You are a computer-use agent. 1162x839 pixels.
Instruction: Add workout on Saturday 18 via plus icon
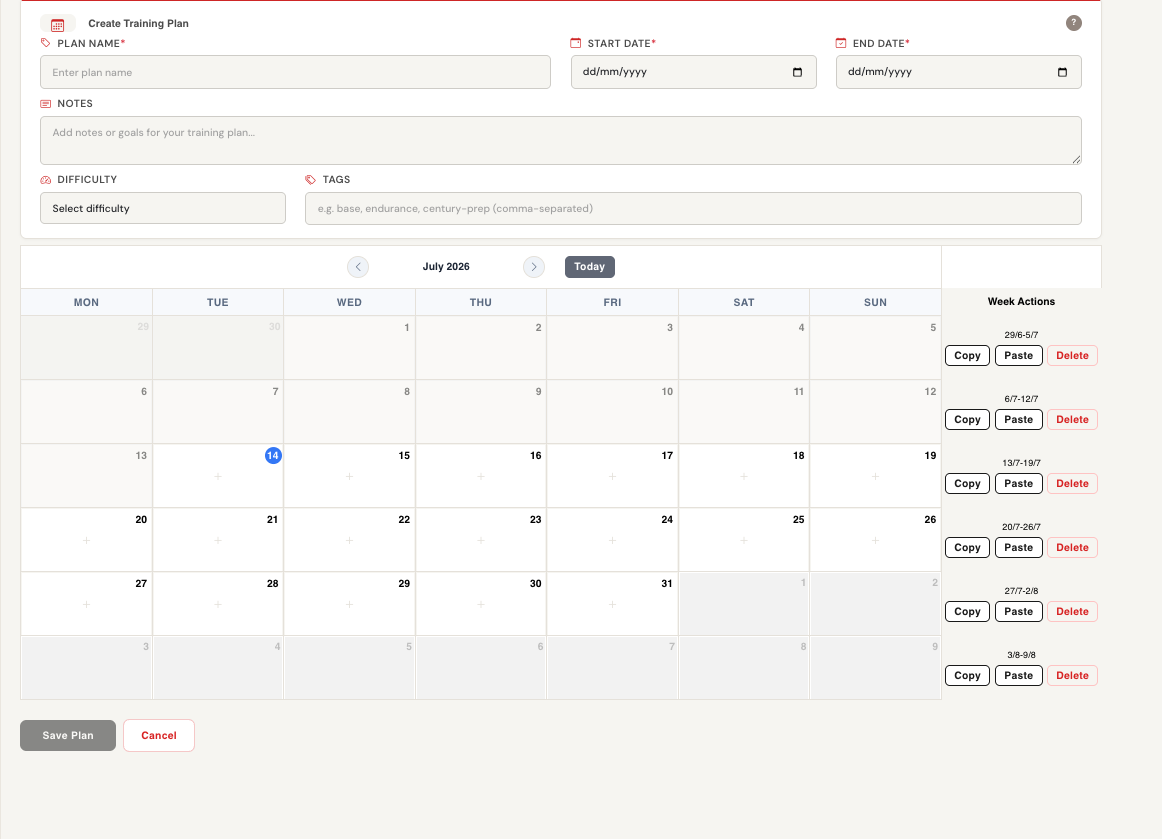point(743,477)
